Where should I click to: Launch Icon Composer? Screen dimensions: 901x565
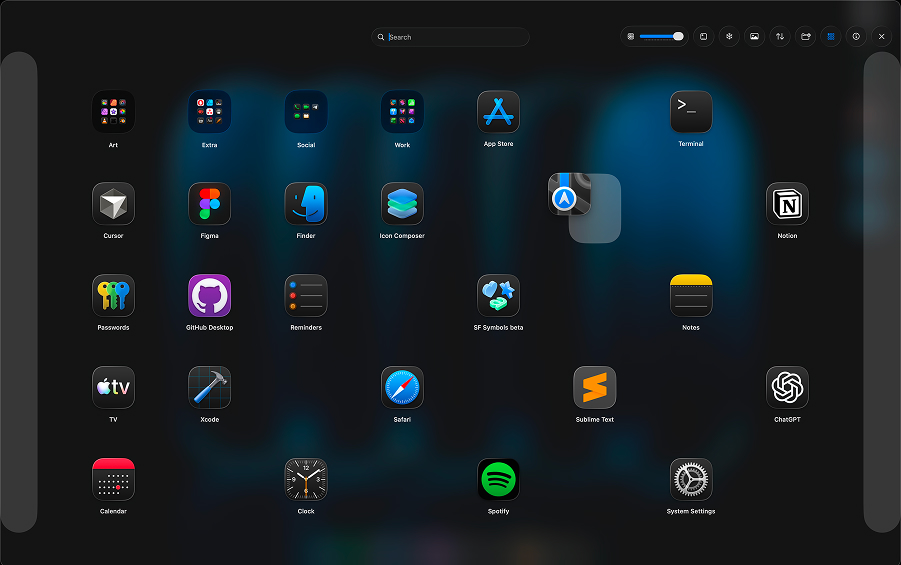coord(402,203)
